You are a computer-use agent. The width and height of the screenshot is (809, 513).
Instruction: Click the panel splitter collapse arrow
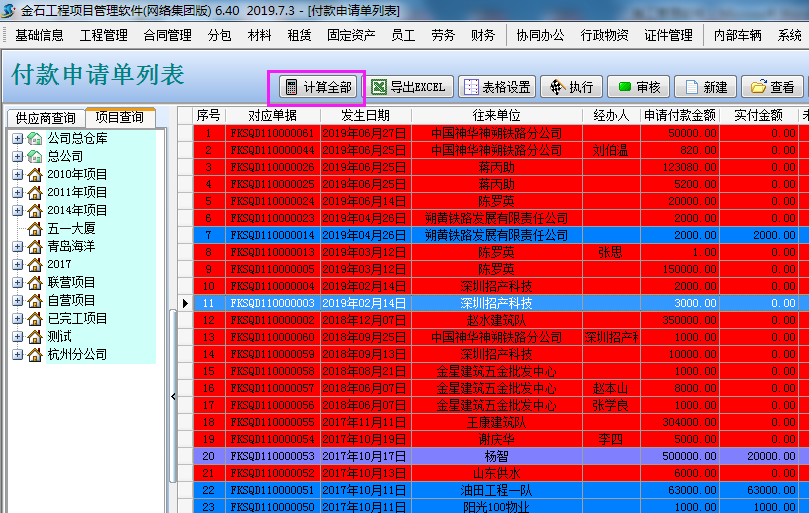(172, 397)
